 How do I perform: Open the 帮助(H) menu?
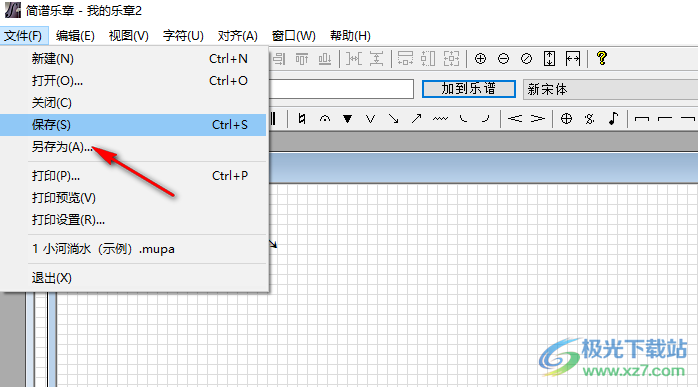click(350, 36)
